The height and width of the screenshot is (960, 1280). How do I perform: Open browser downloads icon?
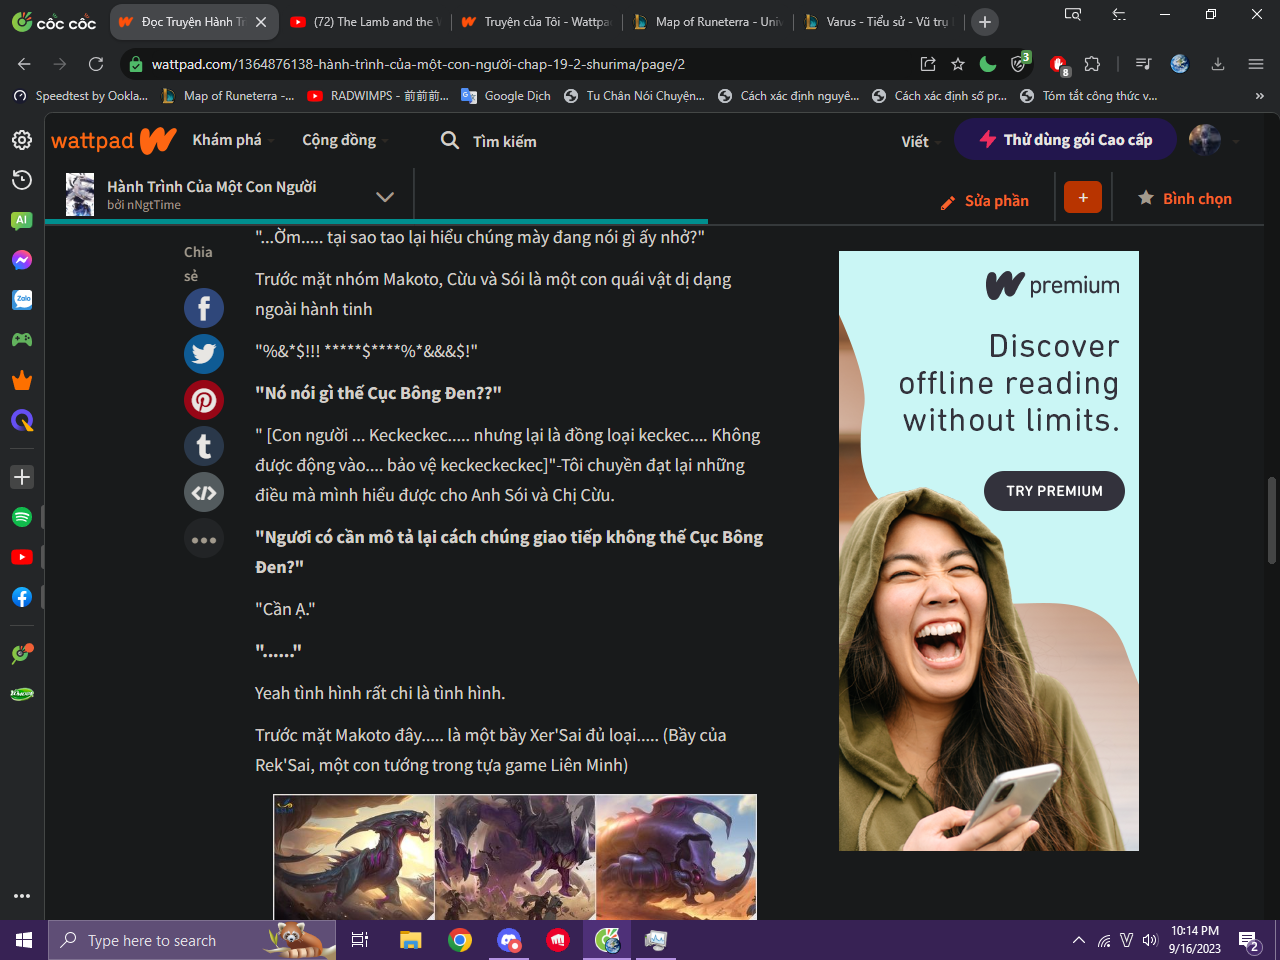1218,64
